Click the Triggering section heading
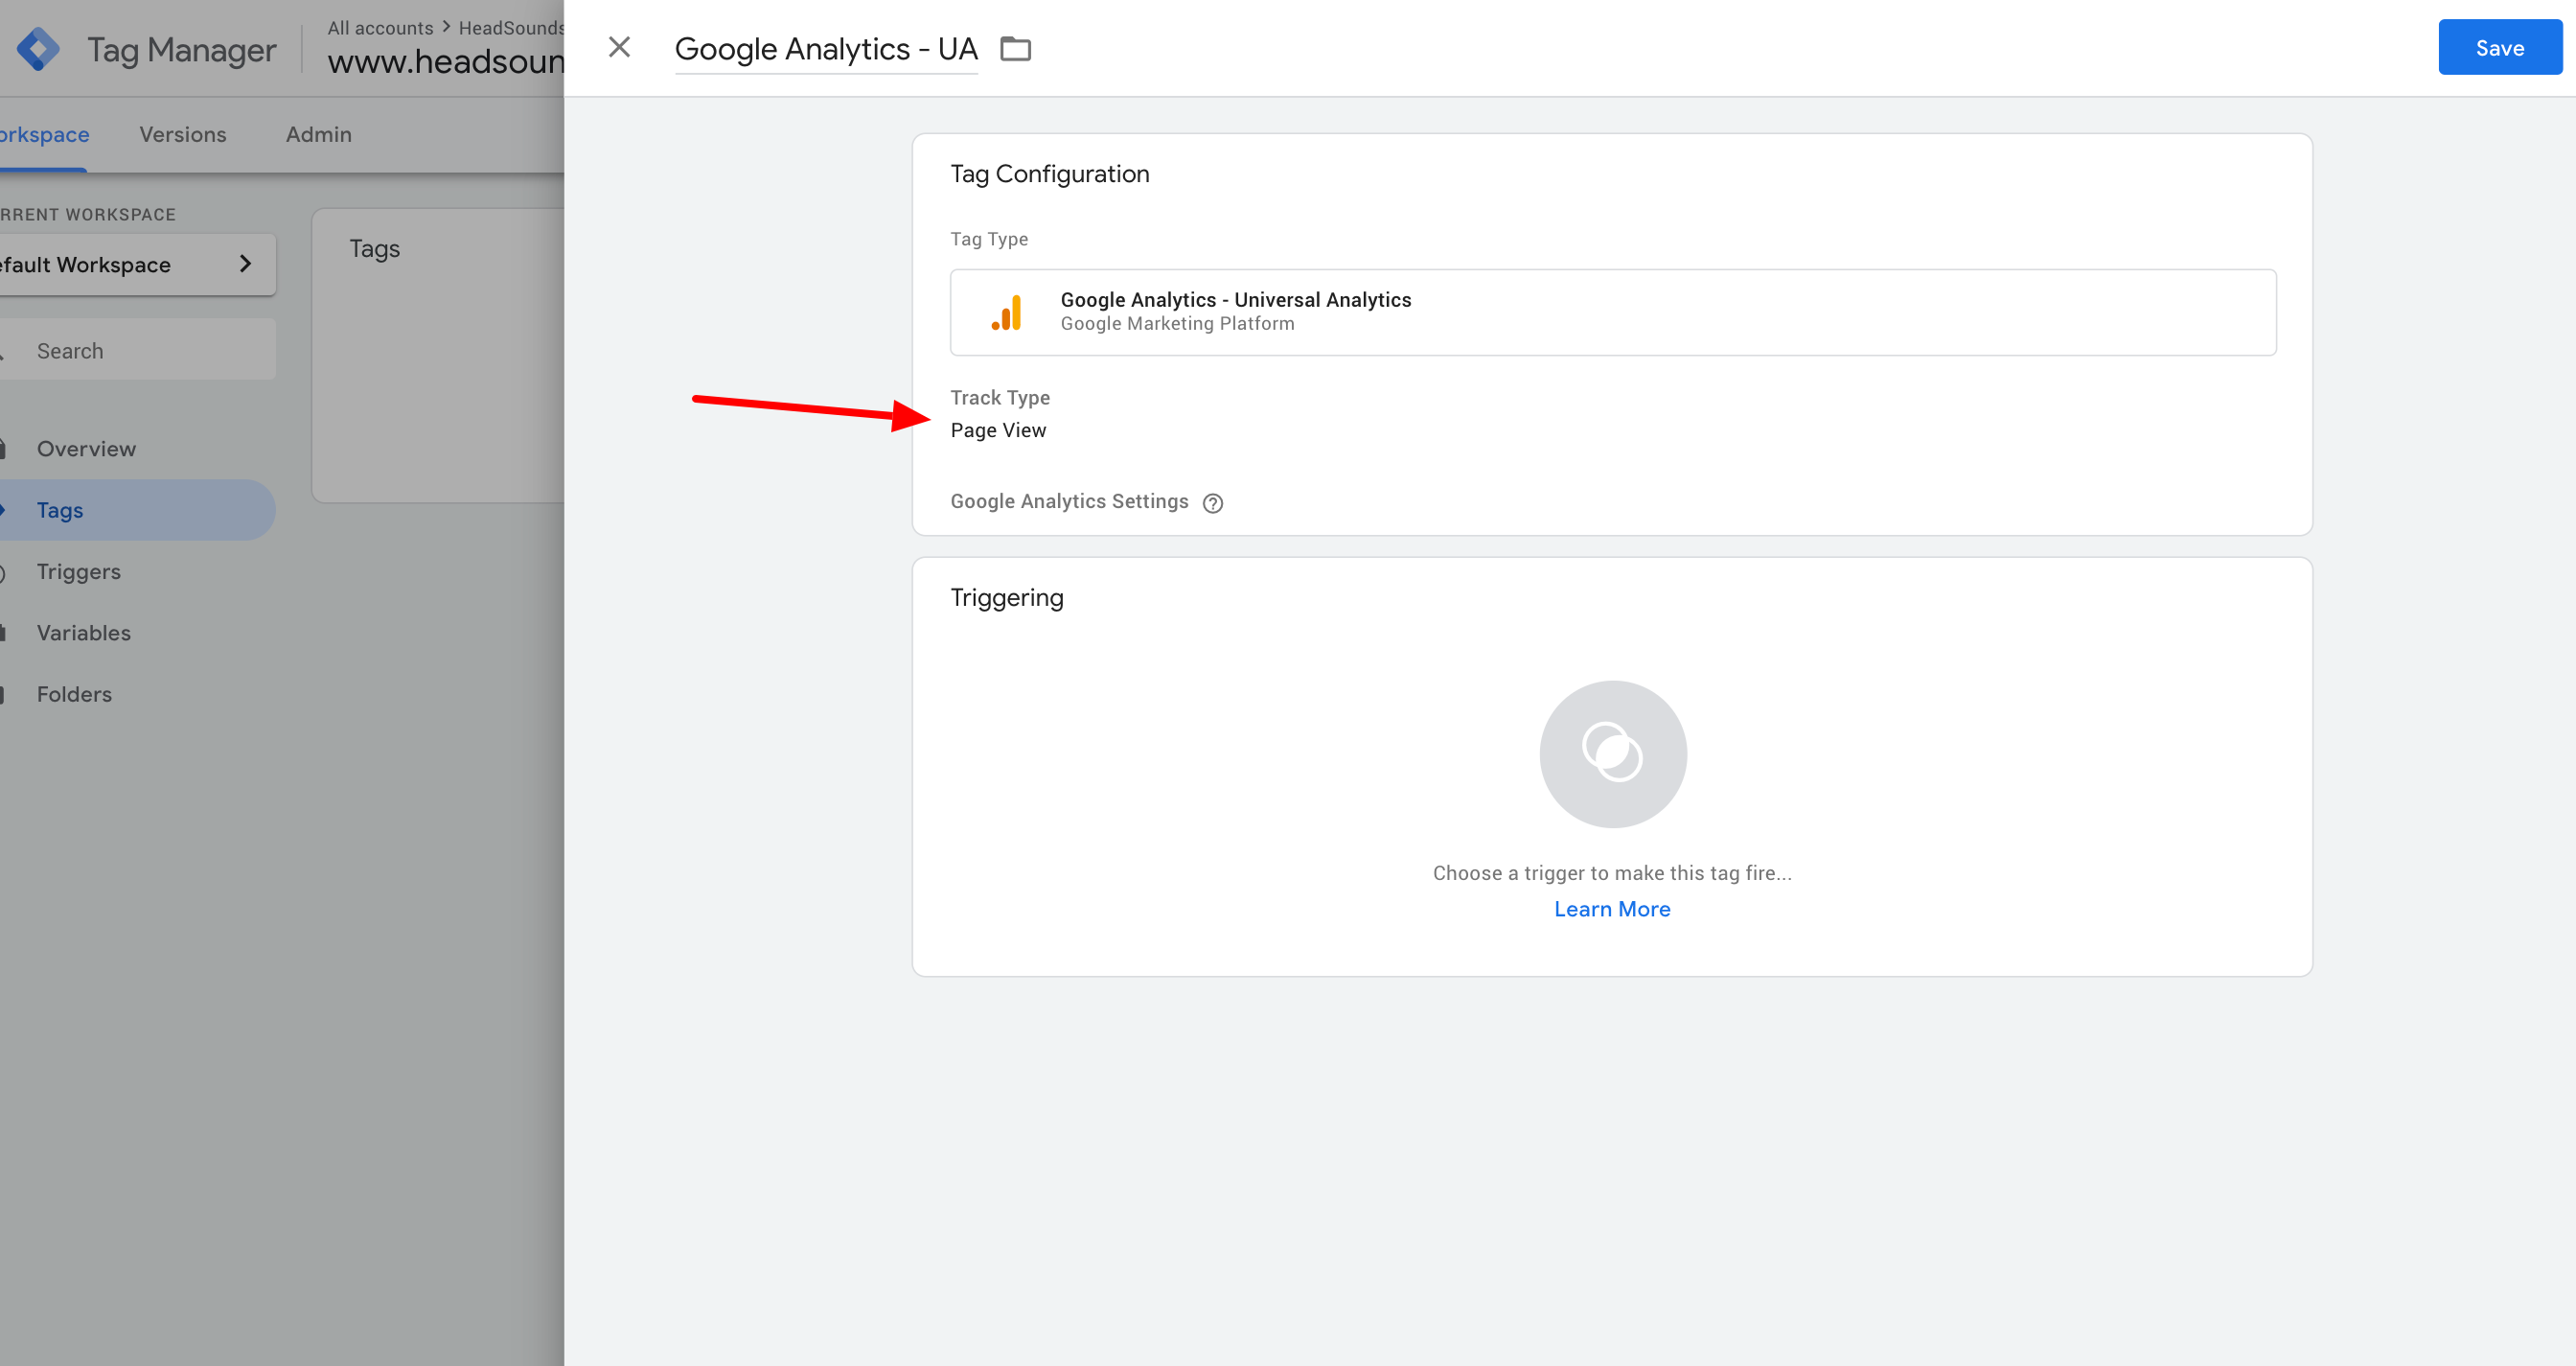The height and width of the screenshot is (1366, 2576). click(x=1006, y=597)
